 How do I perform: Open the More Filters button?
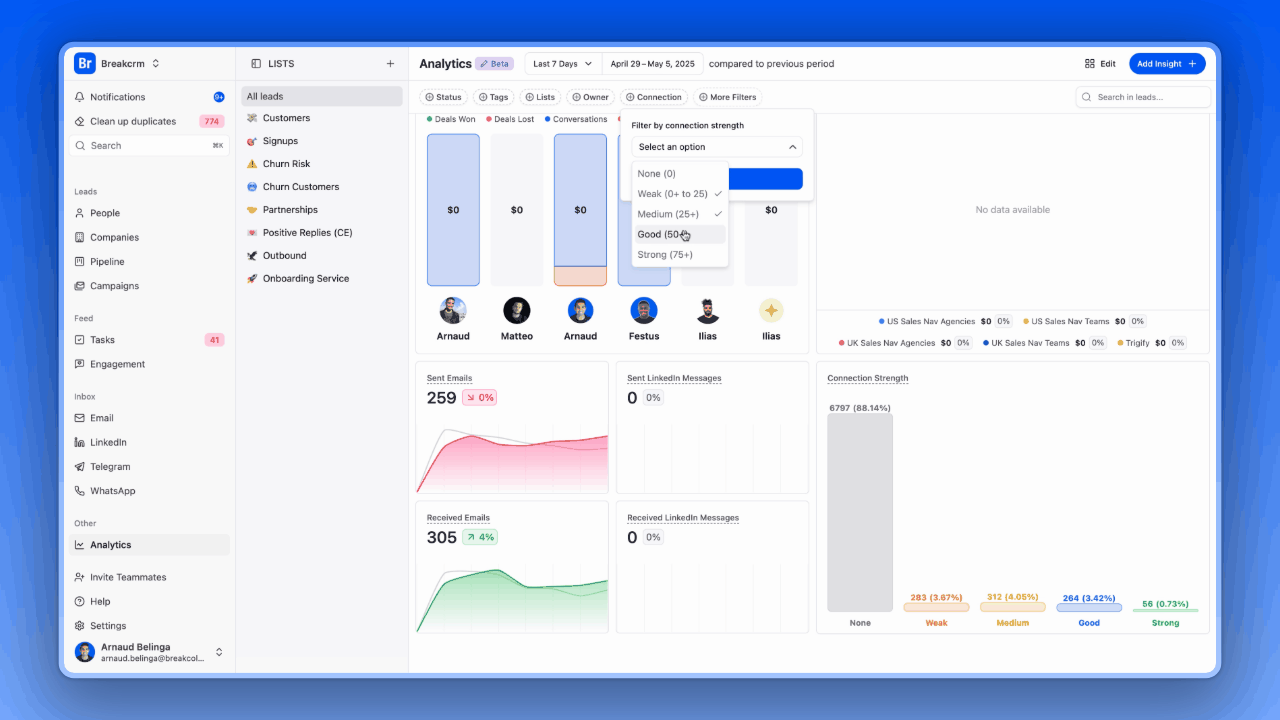pyautogui.click(x=727, y=97)
